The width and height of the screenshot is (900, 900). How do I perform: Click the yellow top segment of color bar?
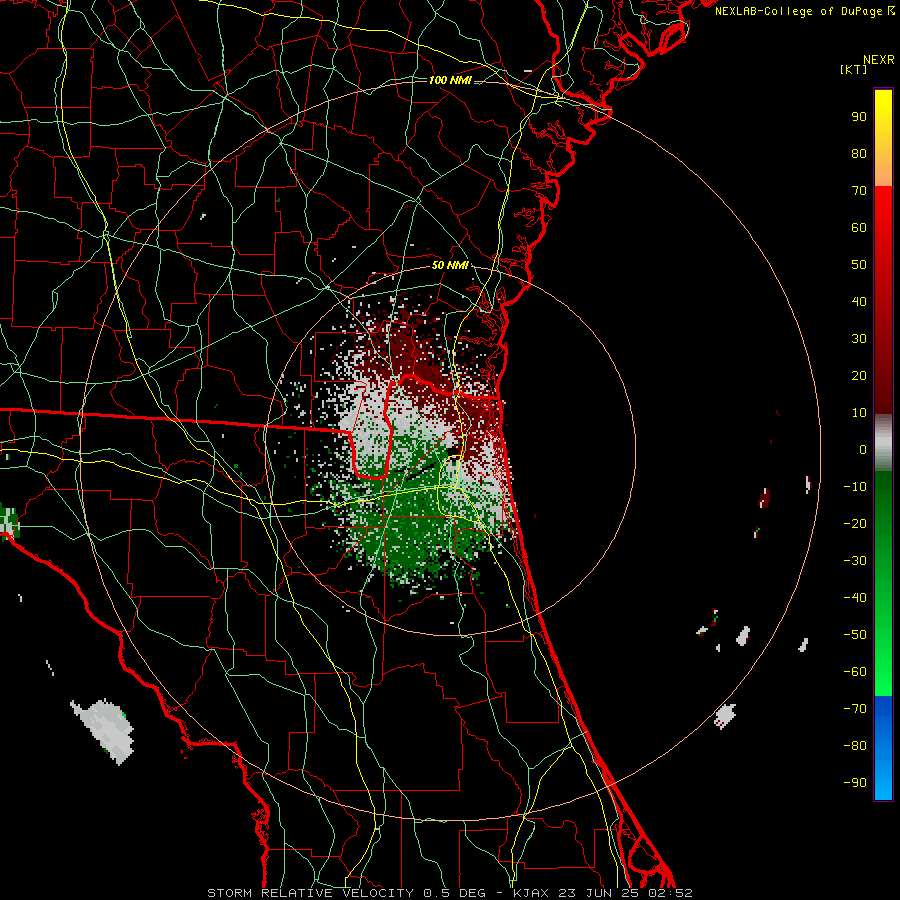point(883,138)
